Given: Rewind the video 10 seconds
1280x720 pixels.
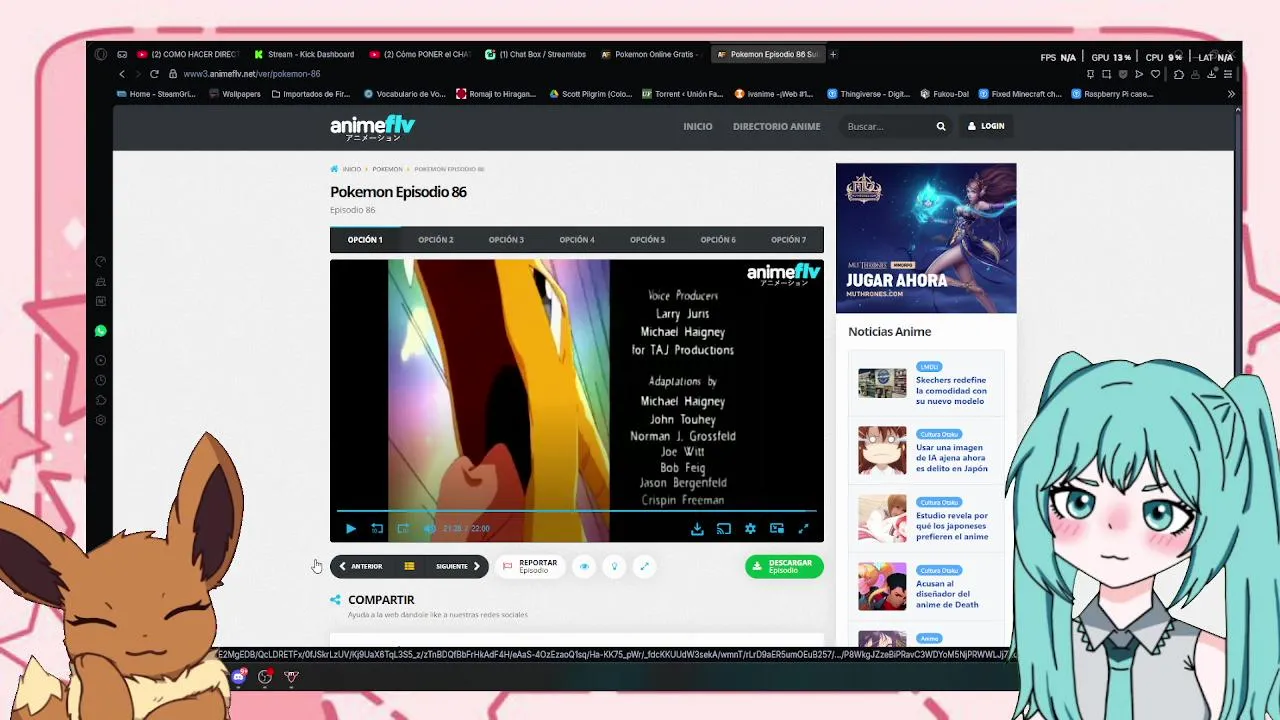Looking at the screenshot, I should (377, 528).
